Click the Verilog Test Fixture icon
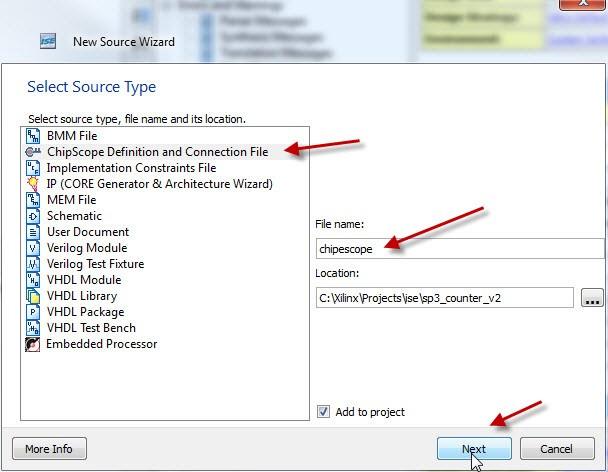Viewport: 608px width, 472px height. [33, 264]
